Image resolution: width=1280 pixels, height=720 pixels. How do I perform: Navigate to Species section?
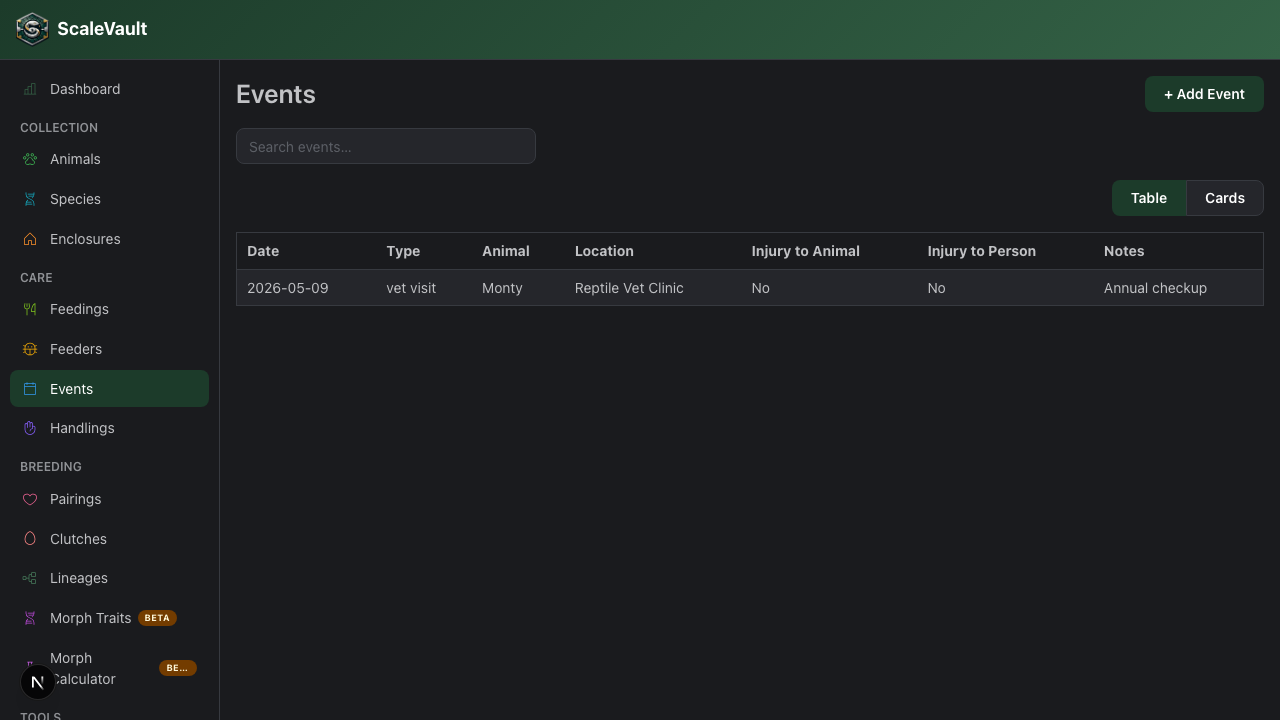[x=109, y=199]
